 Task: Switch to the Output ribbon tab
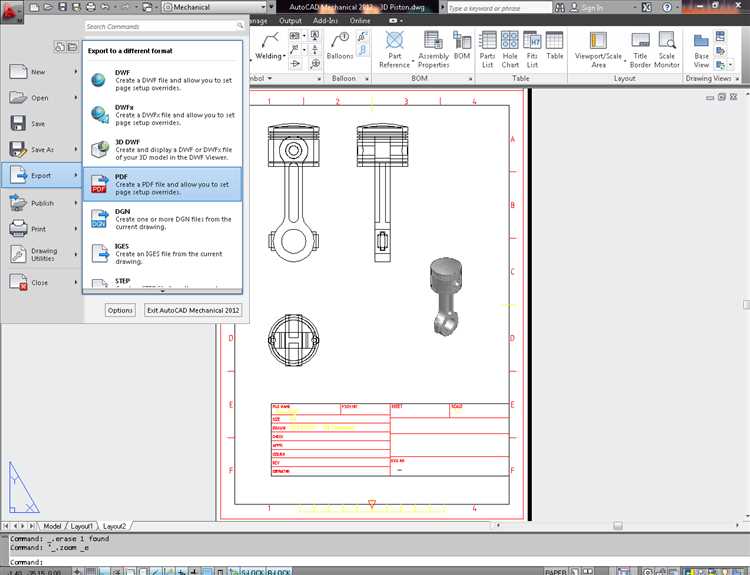tap(290, 21)
